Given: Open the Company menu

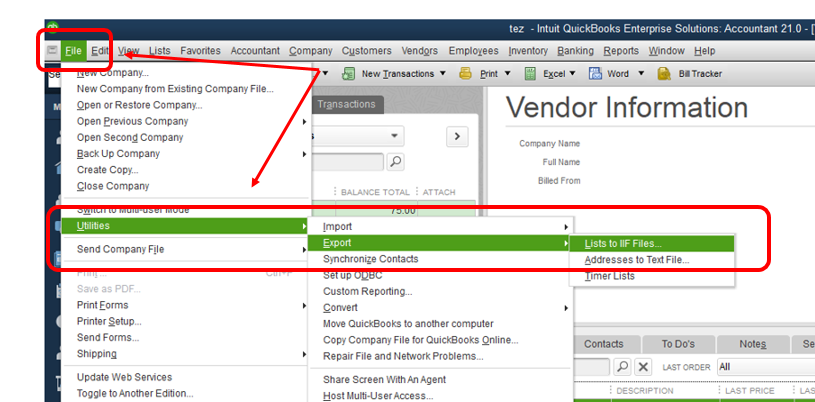Looking at the screenshot, I should tap(311, 51).
